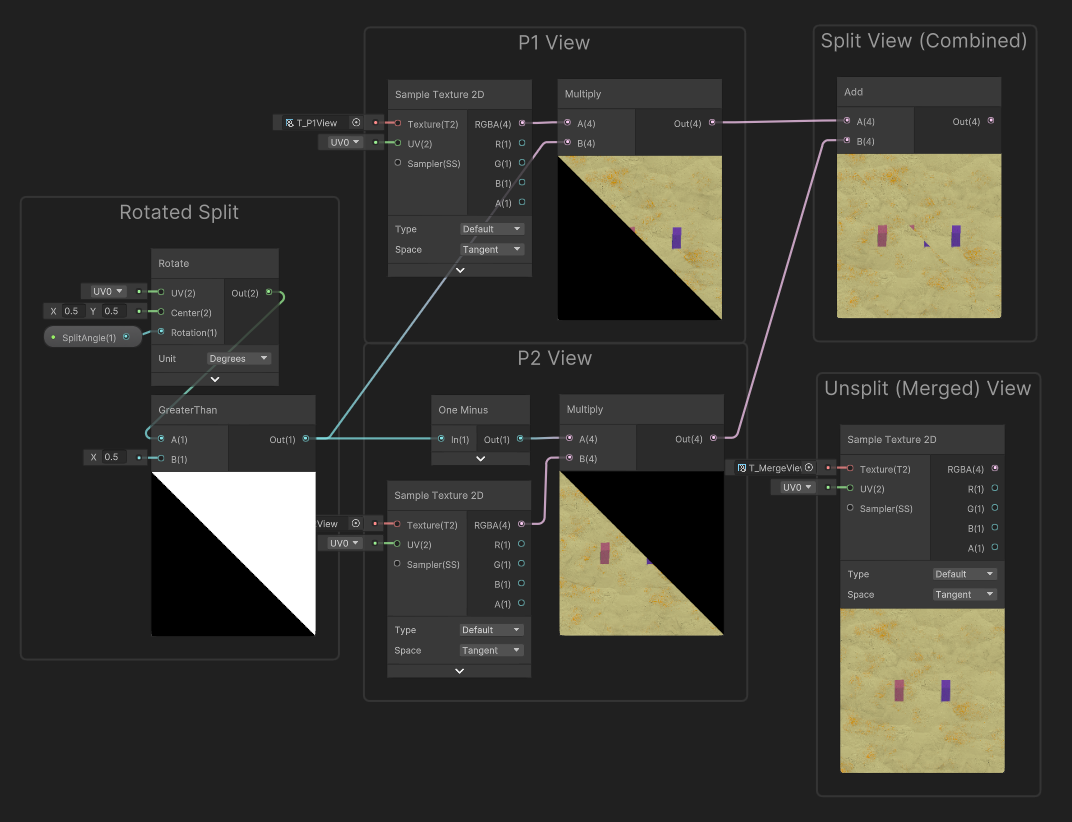Click One Minus In(1) input port
Viewport: 1072px width, 822px height.
[441, 438]
